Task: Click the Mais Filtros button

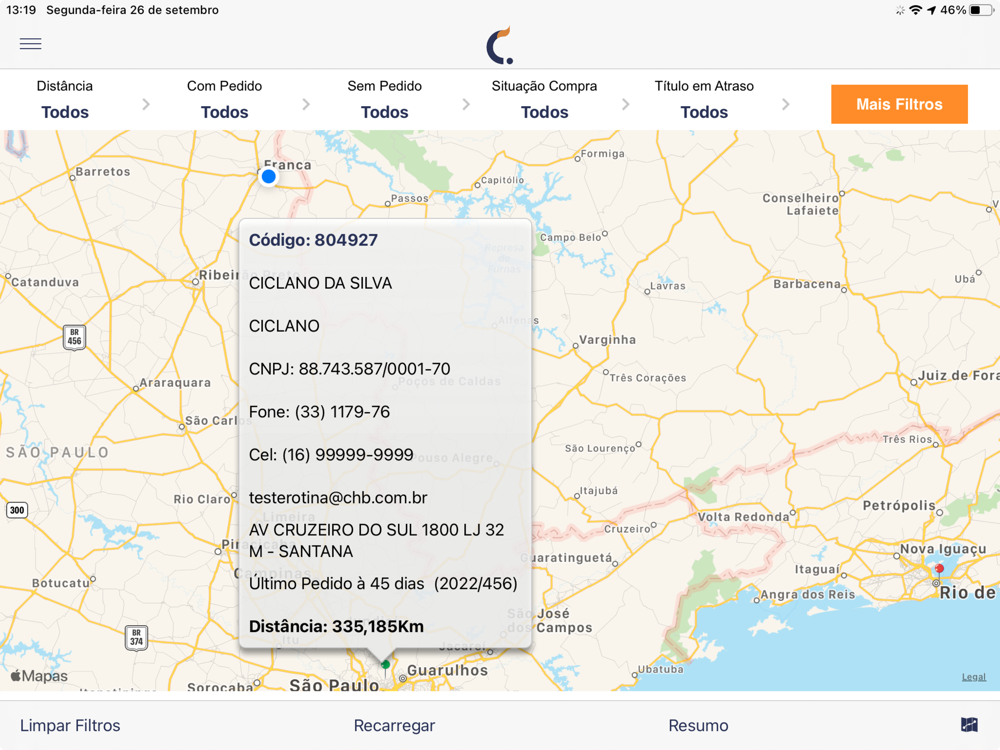Action: coord(899,104)
